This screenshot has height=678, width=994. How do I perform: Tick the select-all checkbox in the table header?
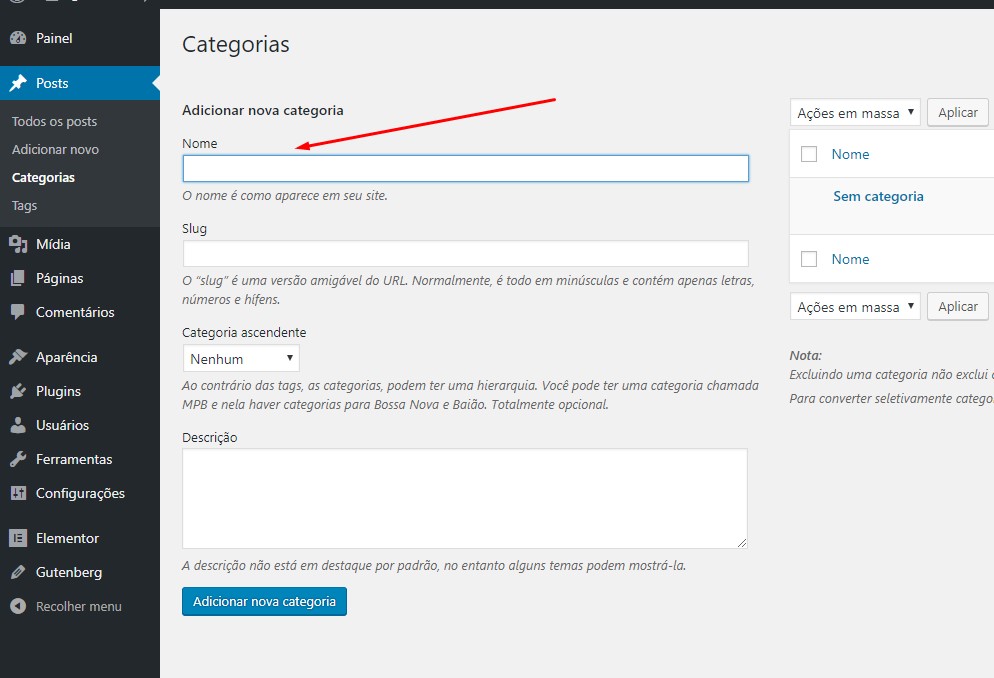coord(809,154)
